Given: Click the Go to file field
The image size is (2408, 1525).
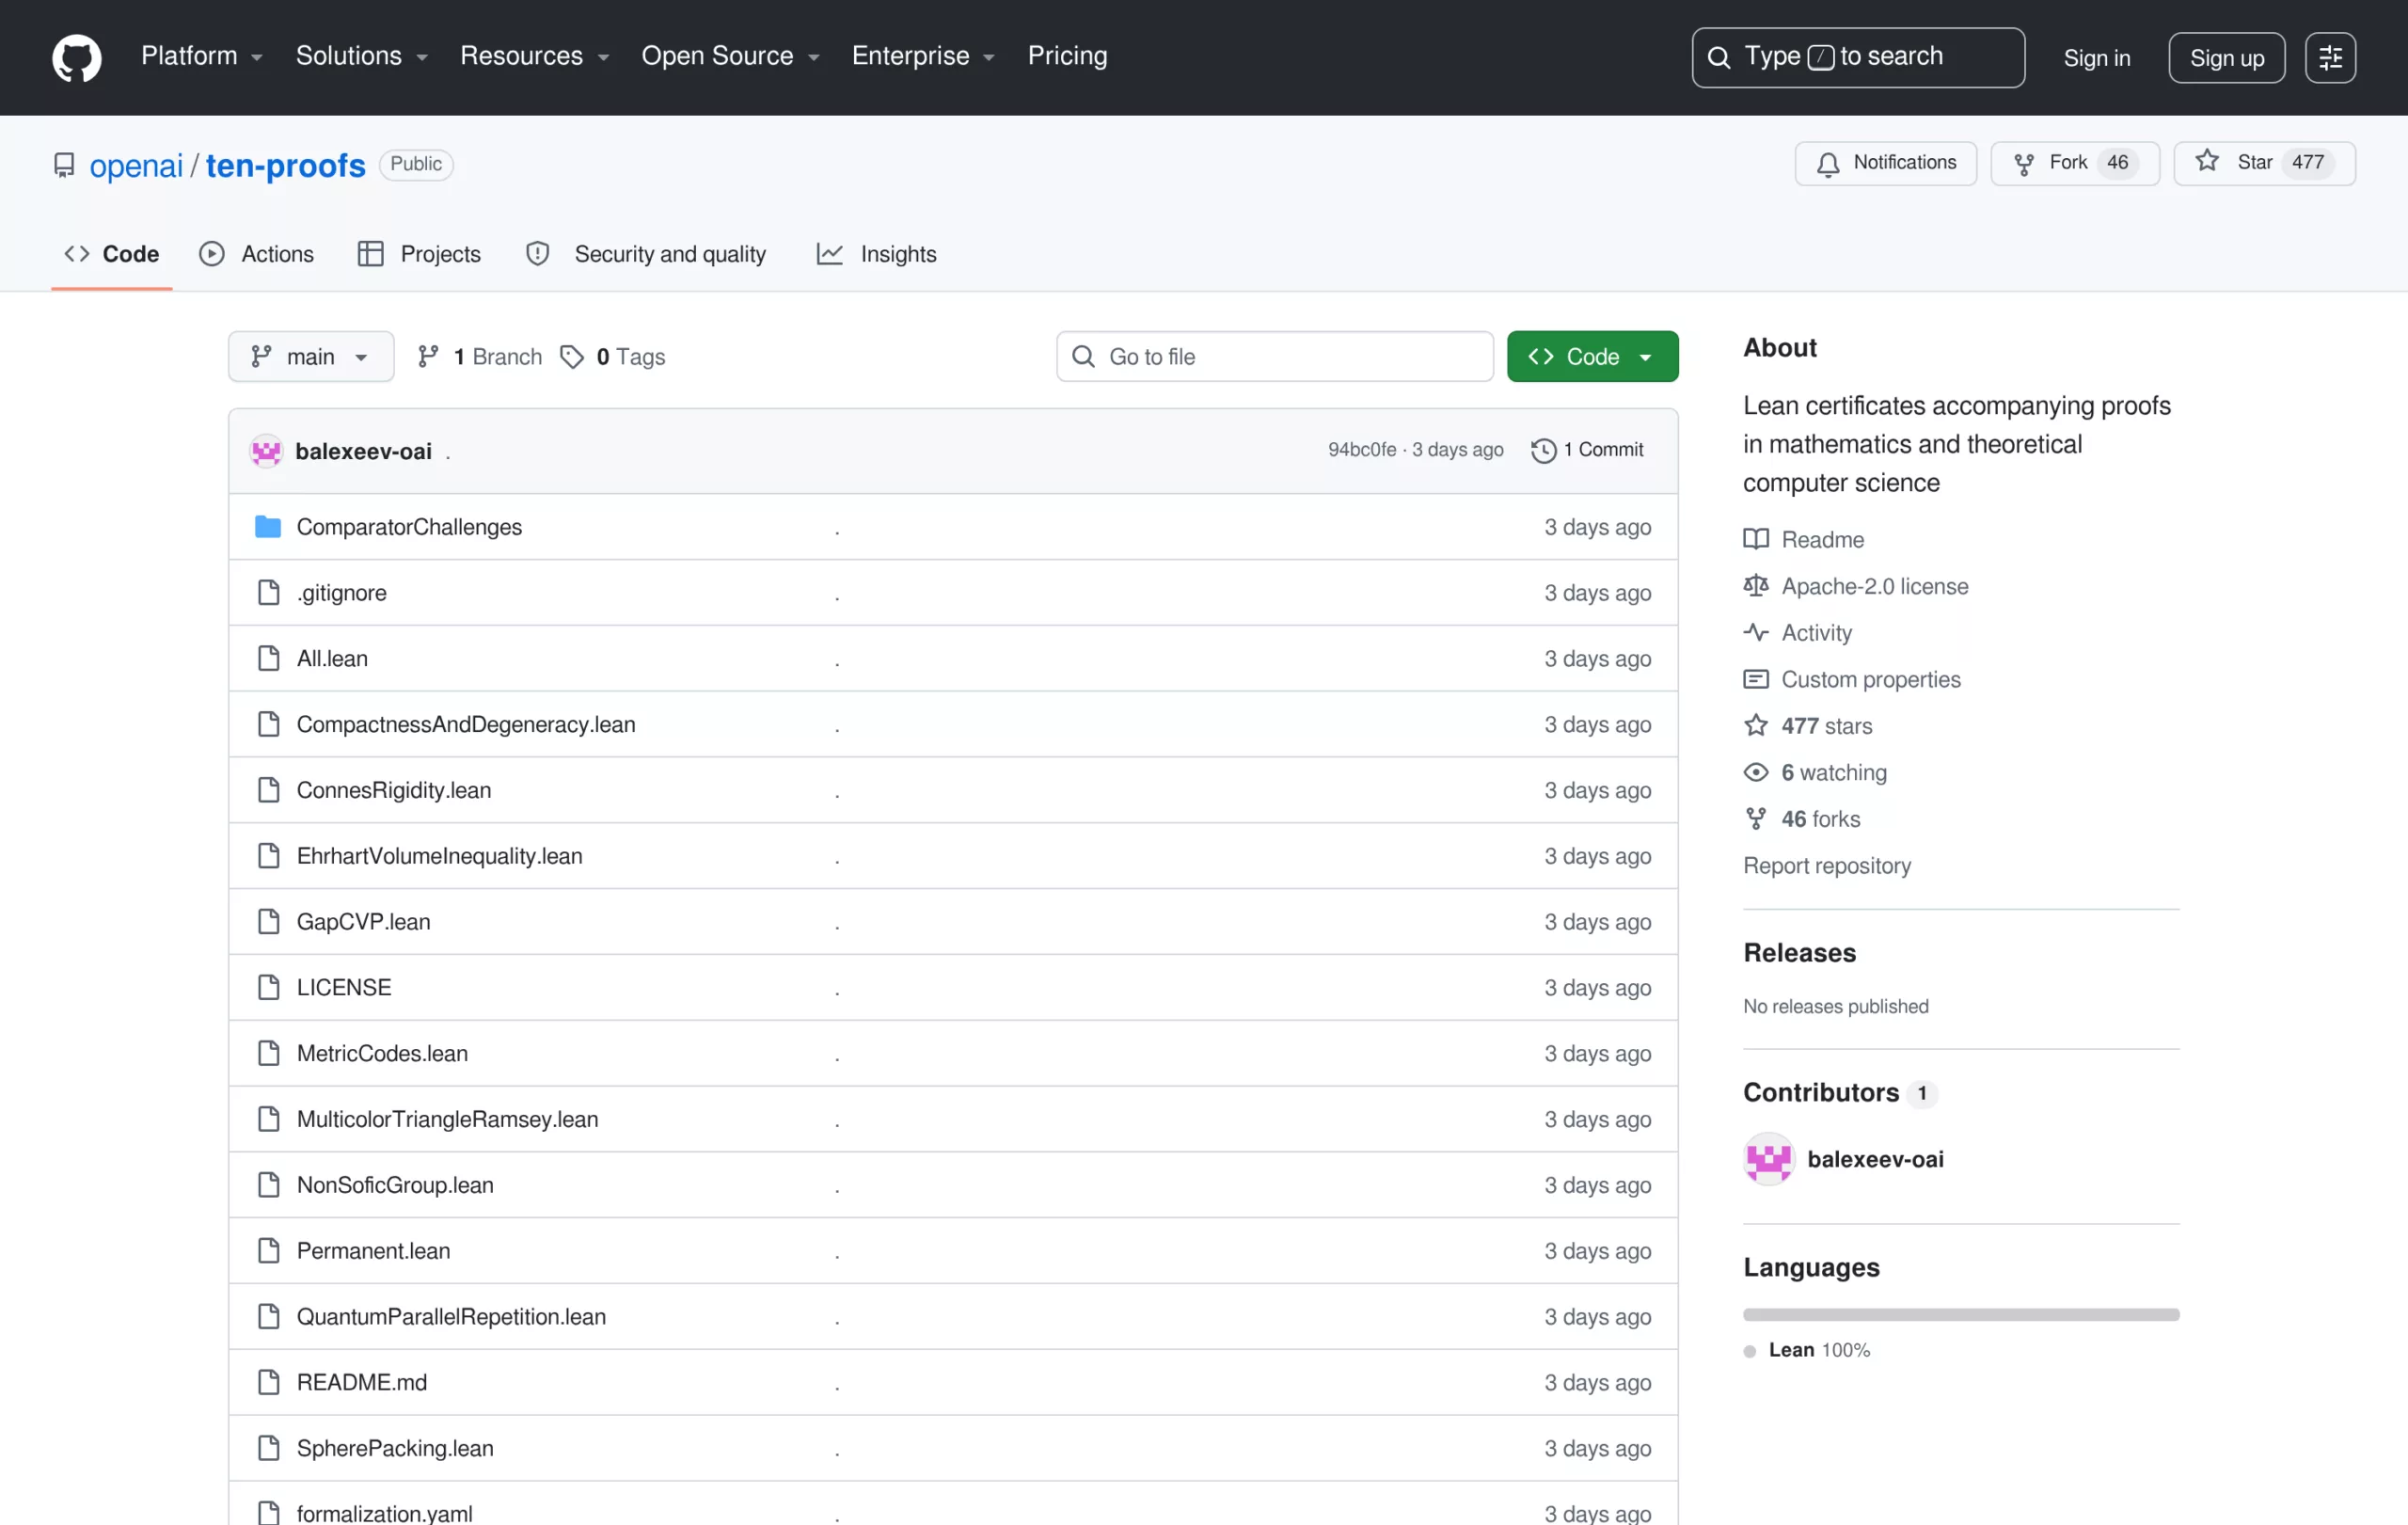Looking at the screenshot, I should 1274,357.
